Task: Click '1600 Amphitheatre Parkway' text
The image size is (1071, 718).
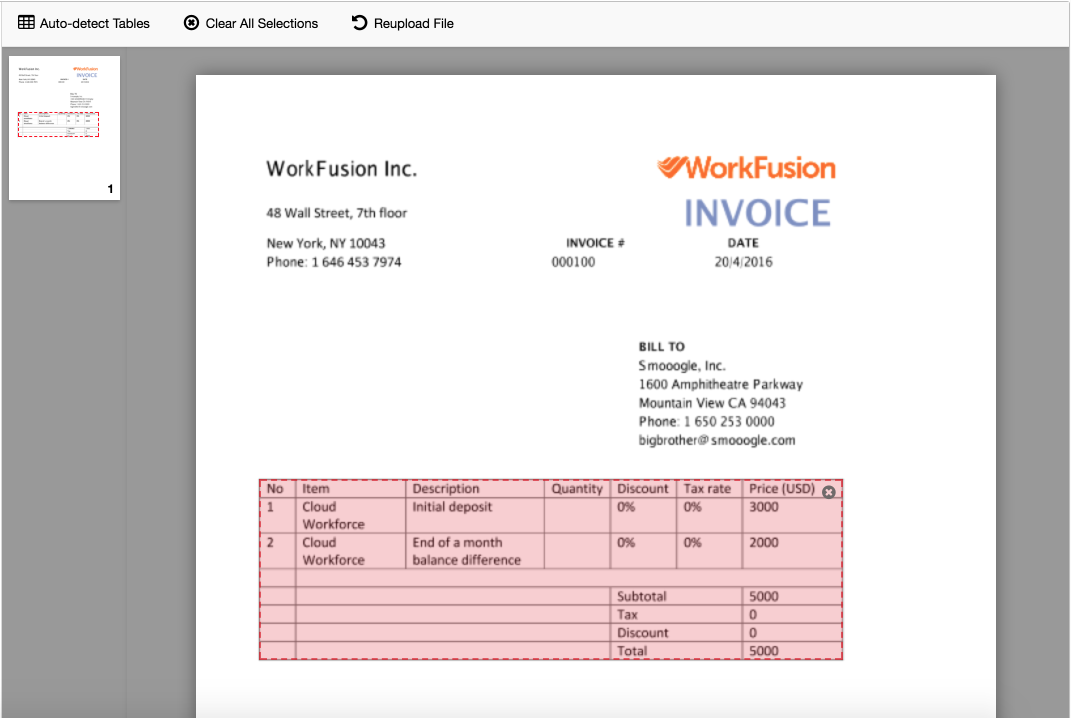Action: (x=721, y=385)
